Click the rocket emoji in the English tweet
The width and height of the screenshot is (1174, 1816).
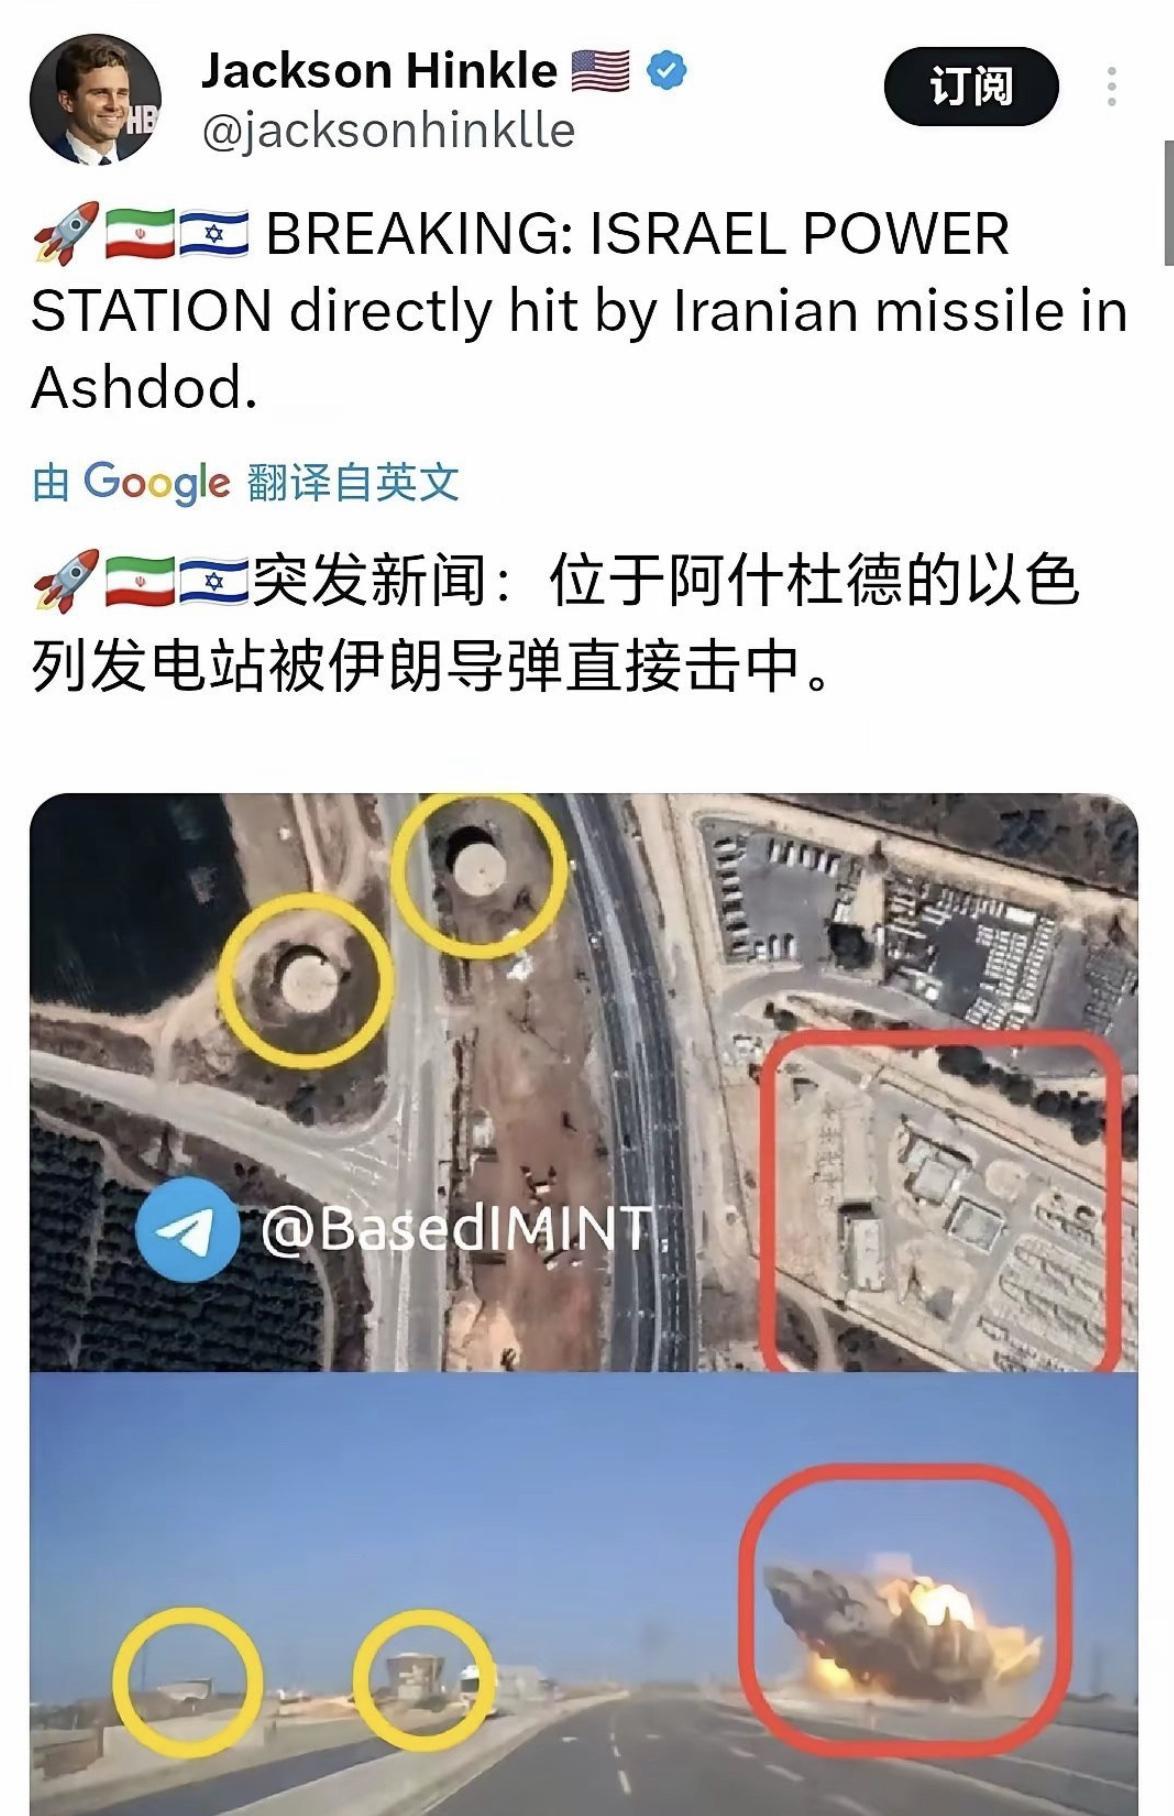tap(66, 234)
